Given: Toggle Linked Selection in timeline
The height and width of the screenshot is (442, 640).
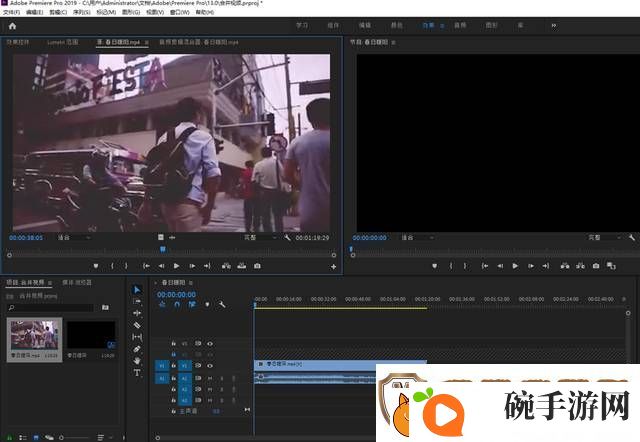Looking at the screenshot, I should click(x=192, y=304).
